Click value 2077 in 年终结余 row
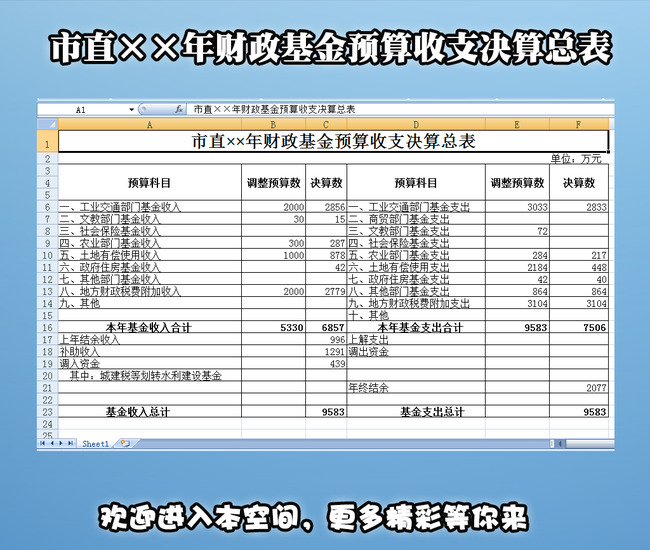The height and width of the screenshot is (550, 650). click(x=597, y=388)
